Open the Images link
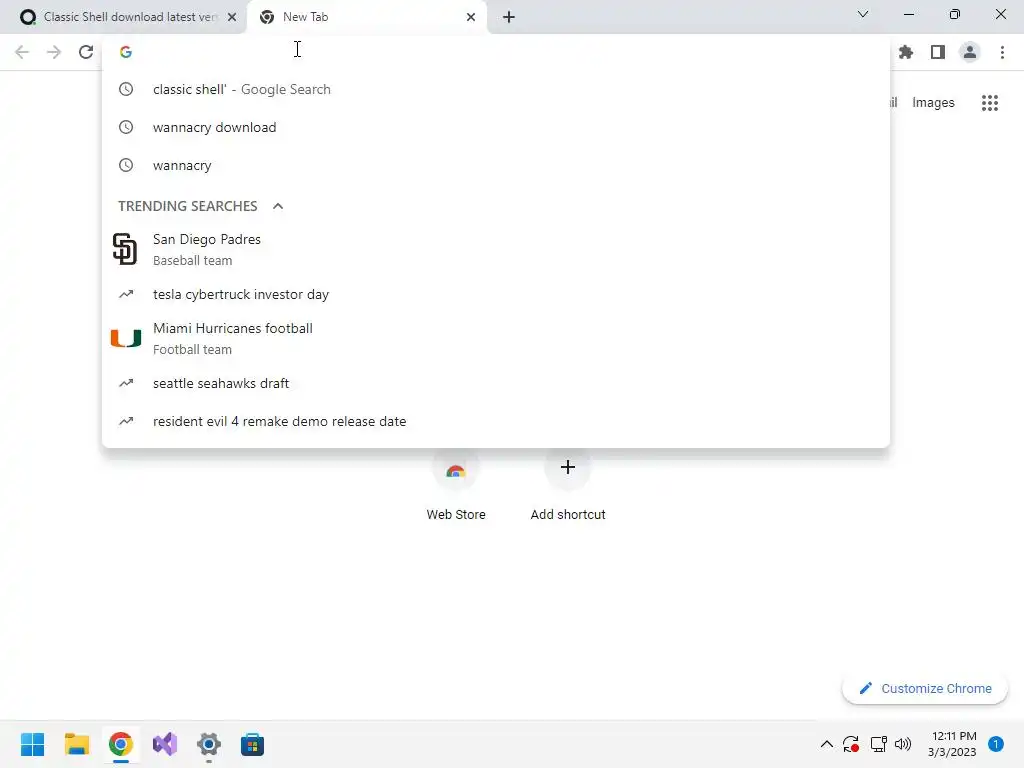Viewport: 1024px width, 768px height. (933, 103)
